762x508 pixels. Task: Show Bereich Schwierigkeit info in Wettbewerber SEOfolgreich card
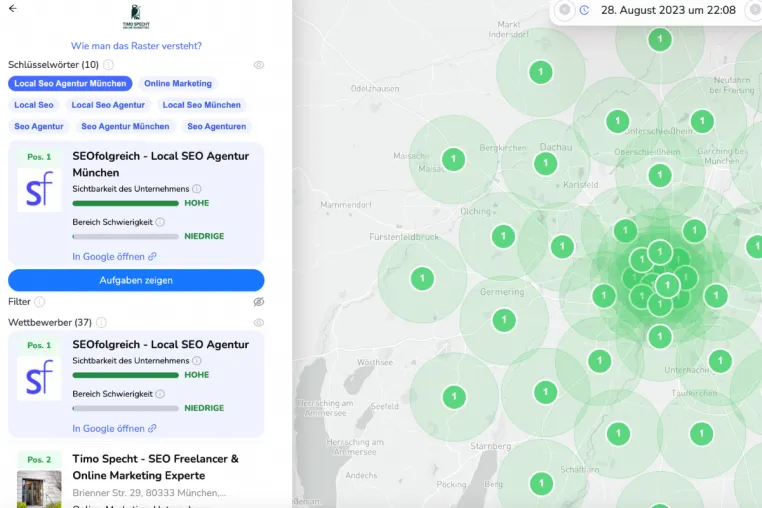[160, 394]
